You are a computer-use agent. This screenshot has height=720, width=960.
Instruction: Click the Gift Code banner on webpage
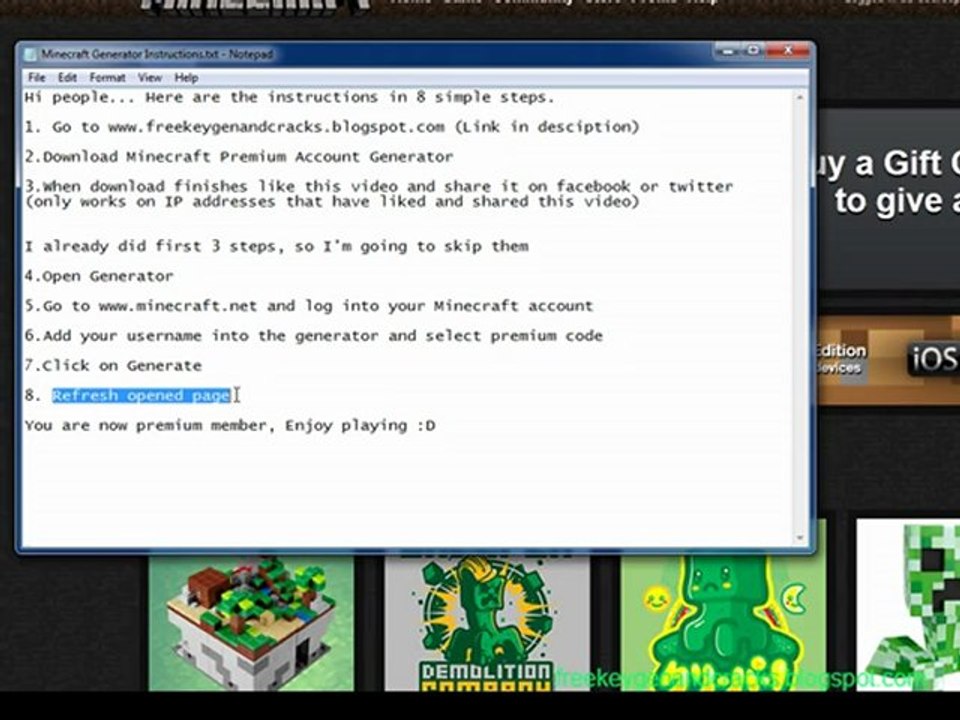889,199
